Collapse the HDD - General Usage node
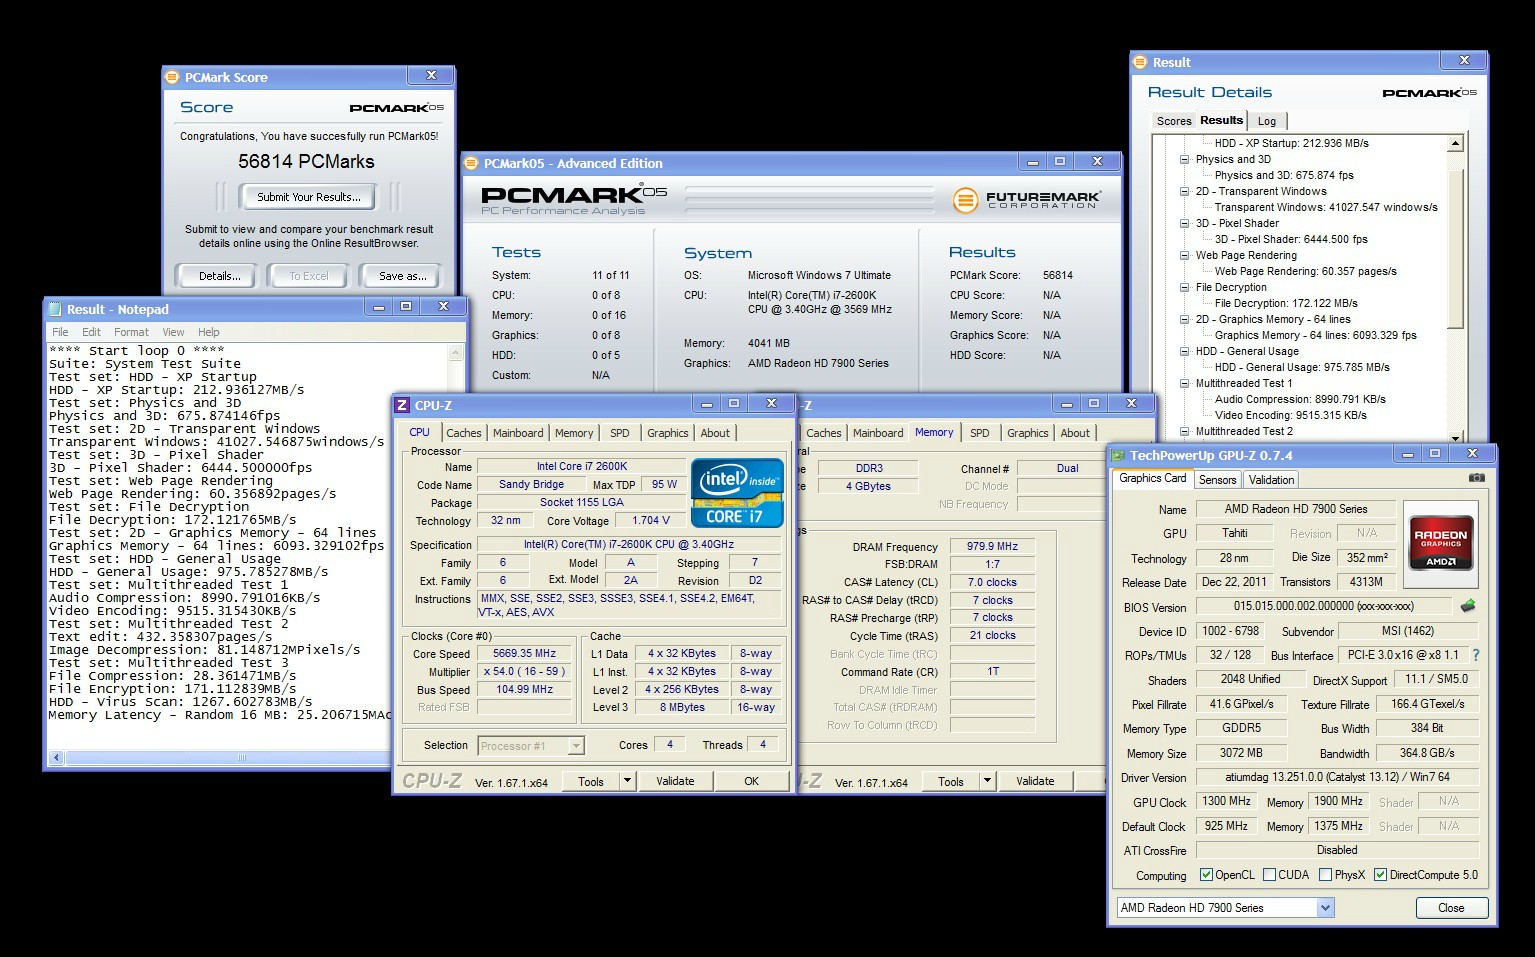The height and width of the screenshot is (957, 1535). pyautogui.click(x=1184, y=351)
